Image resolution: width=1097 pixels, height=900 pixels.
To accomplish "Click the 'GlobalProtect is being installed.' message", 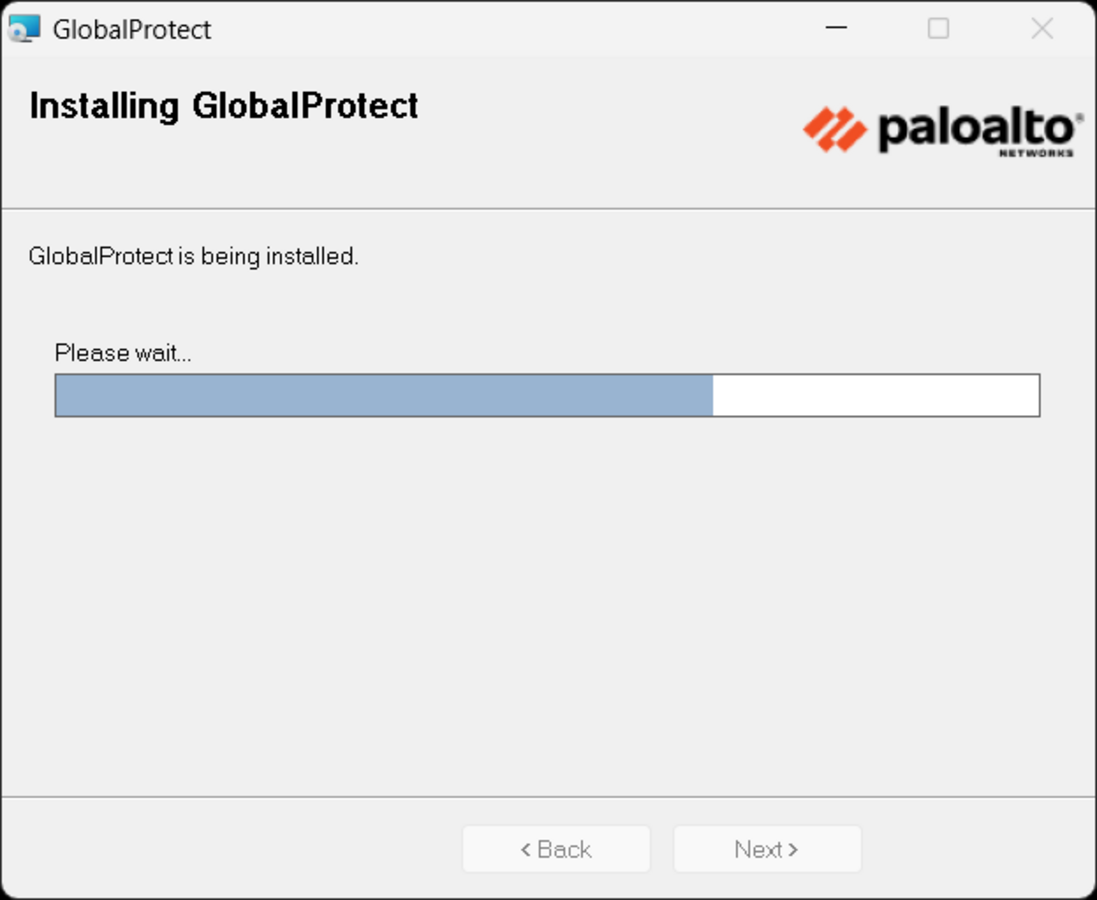I will point(194,256).
